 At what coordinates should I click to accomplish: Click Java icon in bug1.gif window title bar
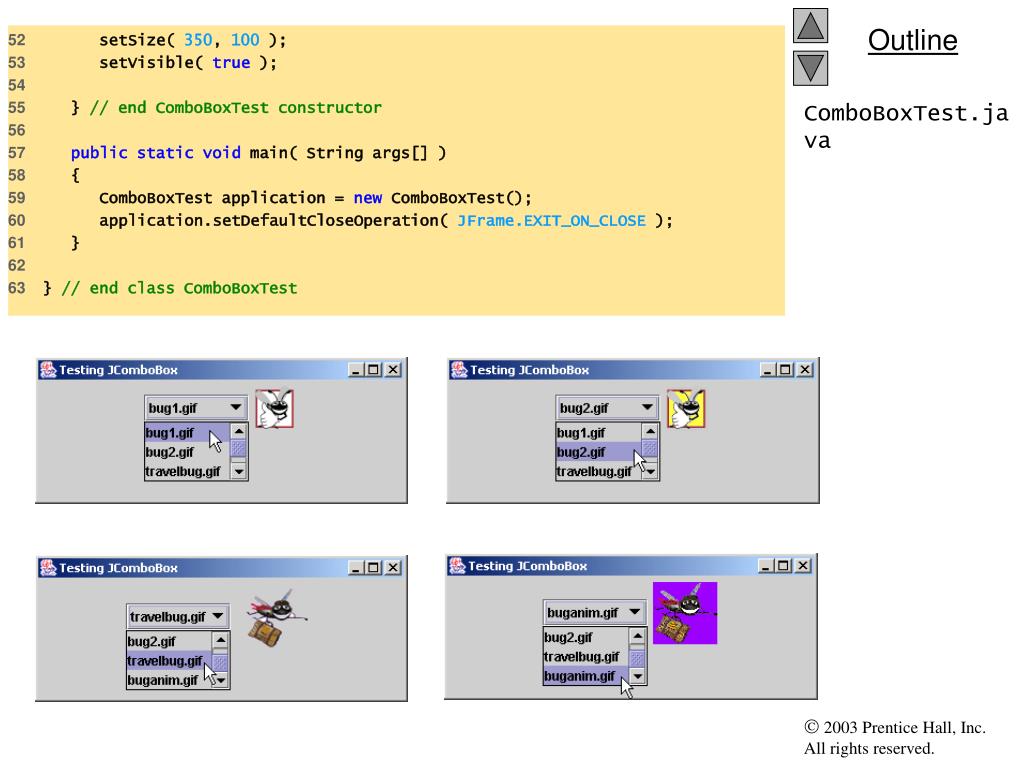tap(48, 370)
